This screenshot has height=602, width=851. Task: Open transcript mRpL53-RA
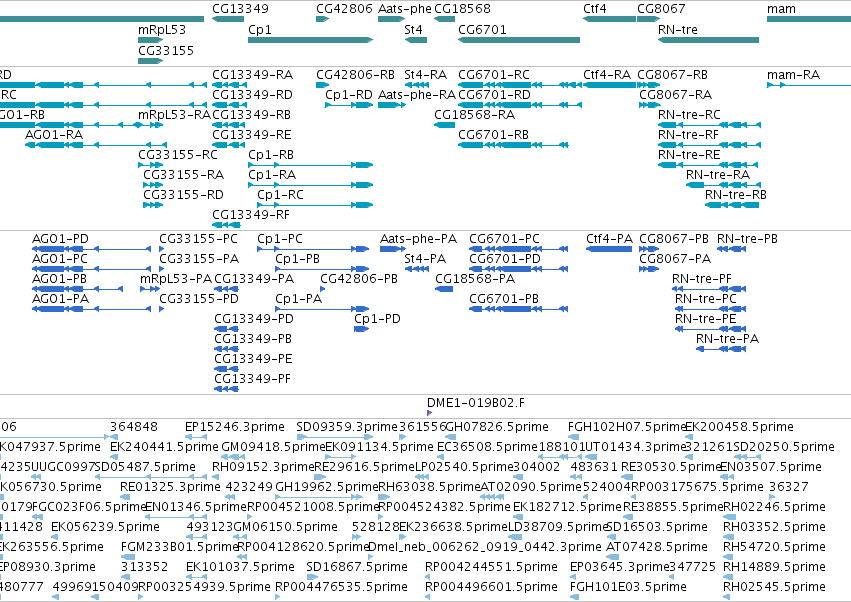pyautogui.click(x=174, y=115)
